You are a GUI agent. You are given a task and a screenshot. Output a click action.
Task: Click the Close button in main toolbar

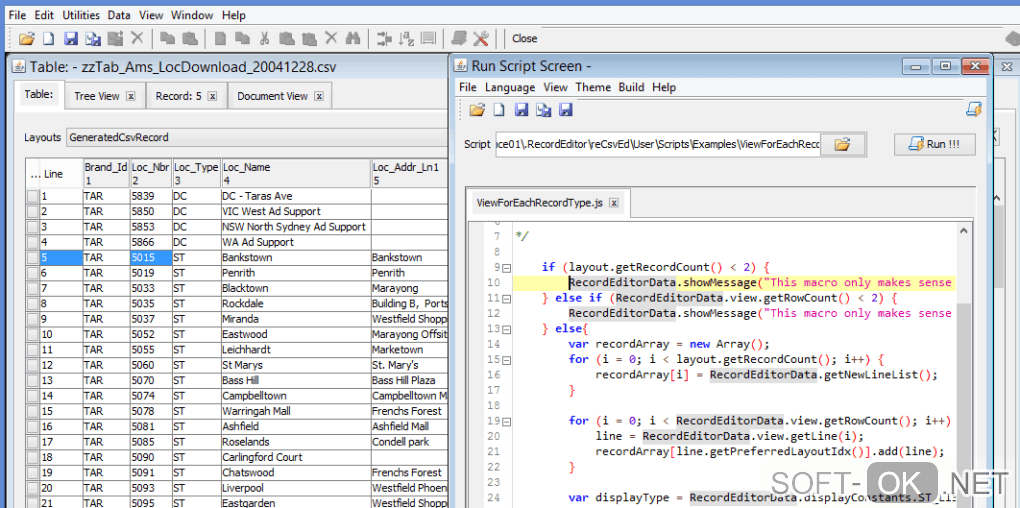[524, 39]
